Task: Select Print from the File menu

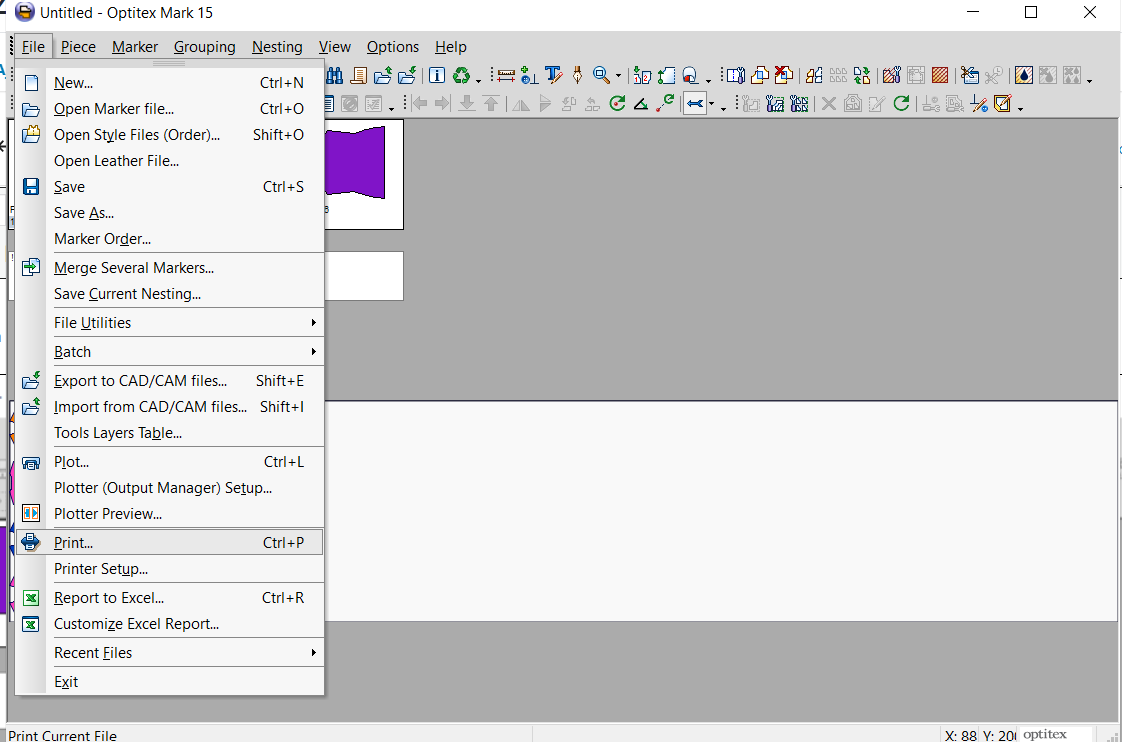Action: click(170, 542)
